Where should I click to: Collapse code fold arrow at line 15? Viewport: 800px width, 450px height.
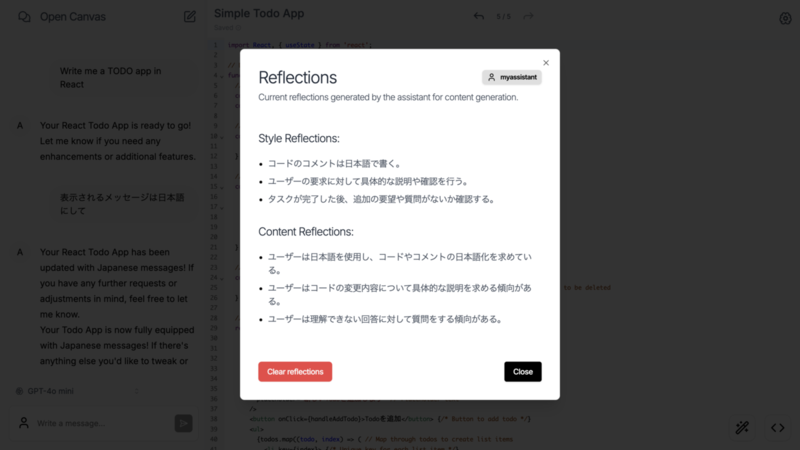click(221, 187)
